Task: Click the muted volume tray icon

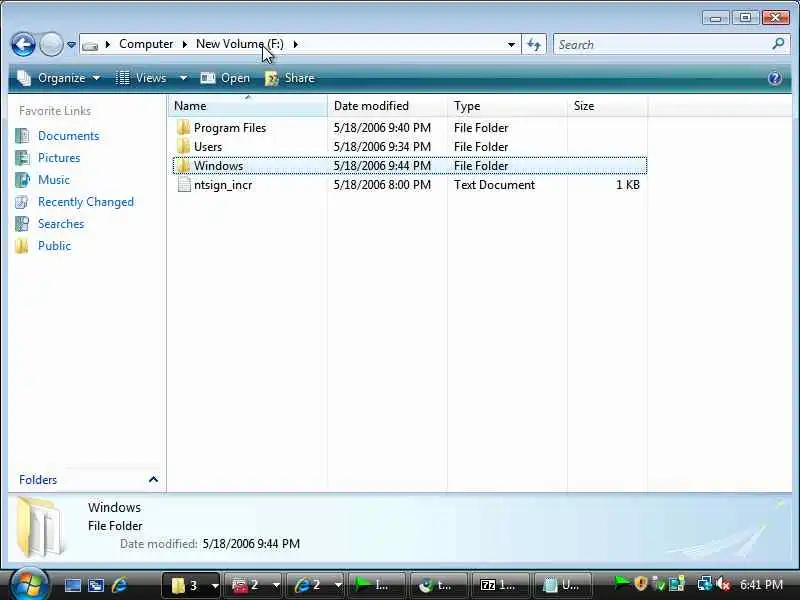Action: click(x=723, y=584)
